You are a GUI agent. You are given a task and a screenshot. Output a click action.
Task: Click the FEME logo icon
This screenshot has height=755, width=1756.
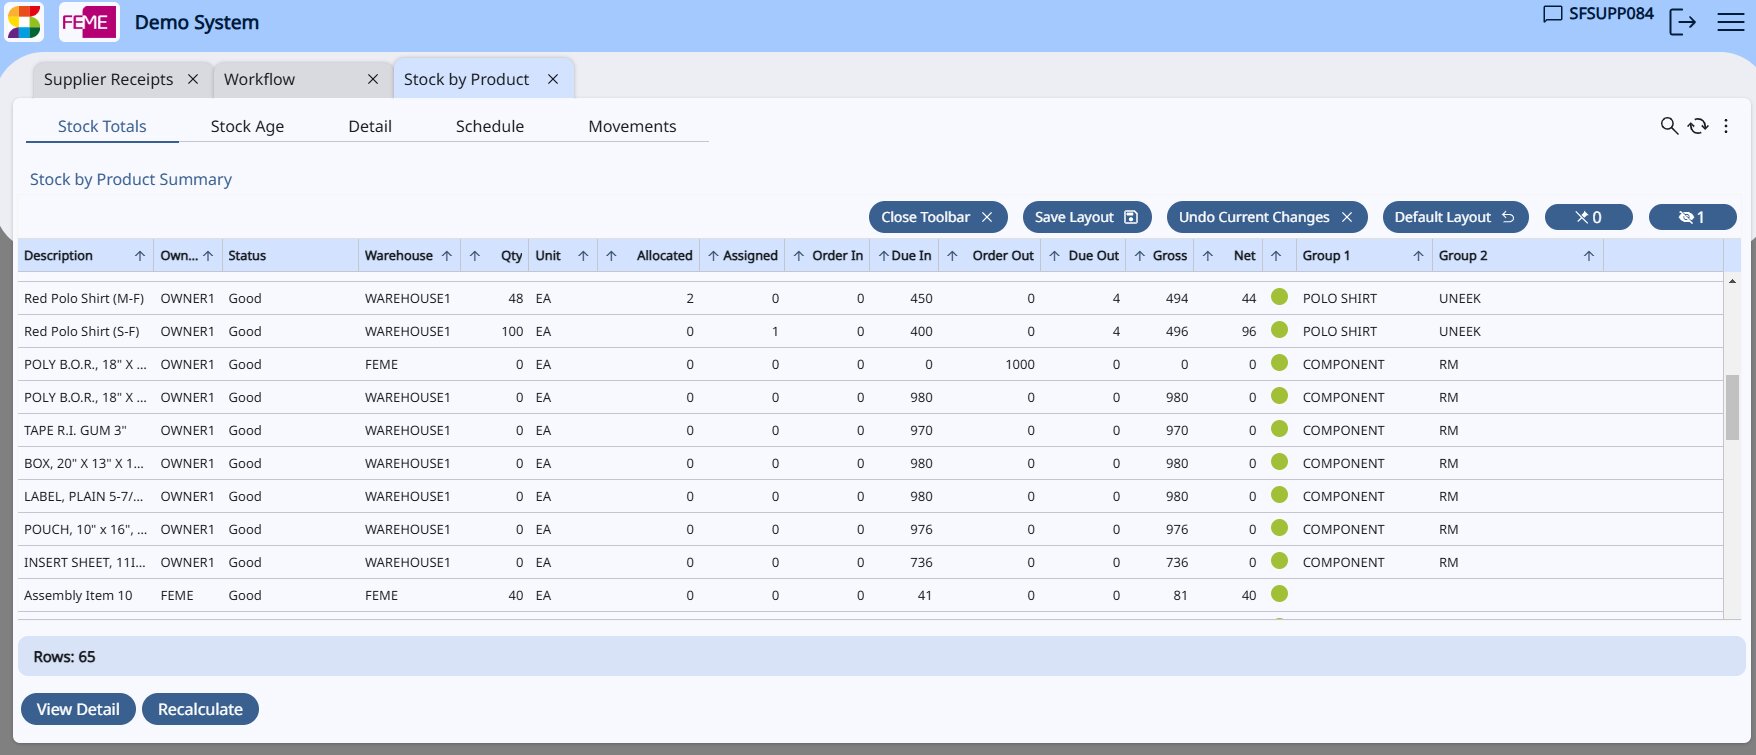click(89, 22)
